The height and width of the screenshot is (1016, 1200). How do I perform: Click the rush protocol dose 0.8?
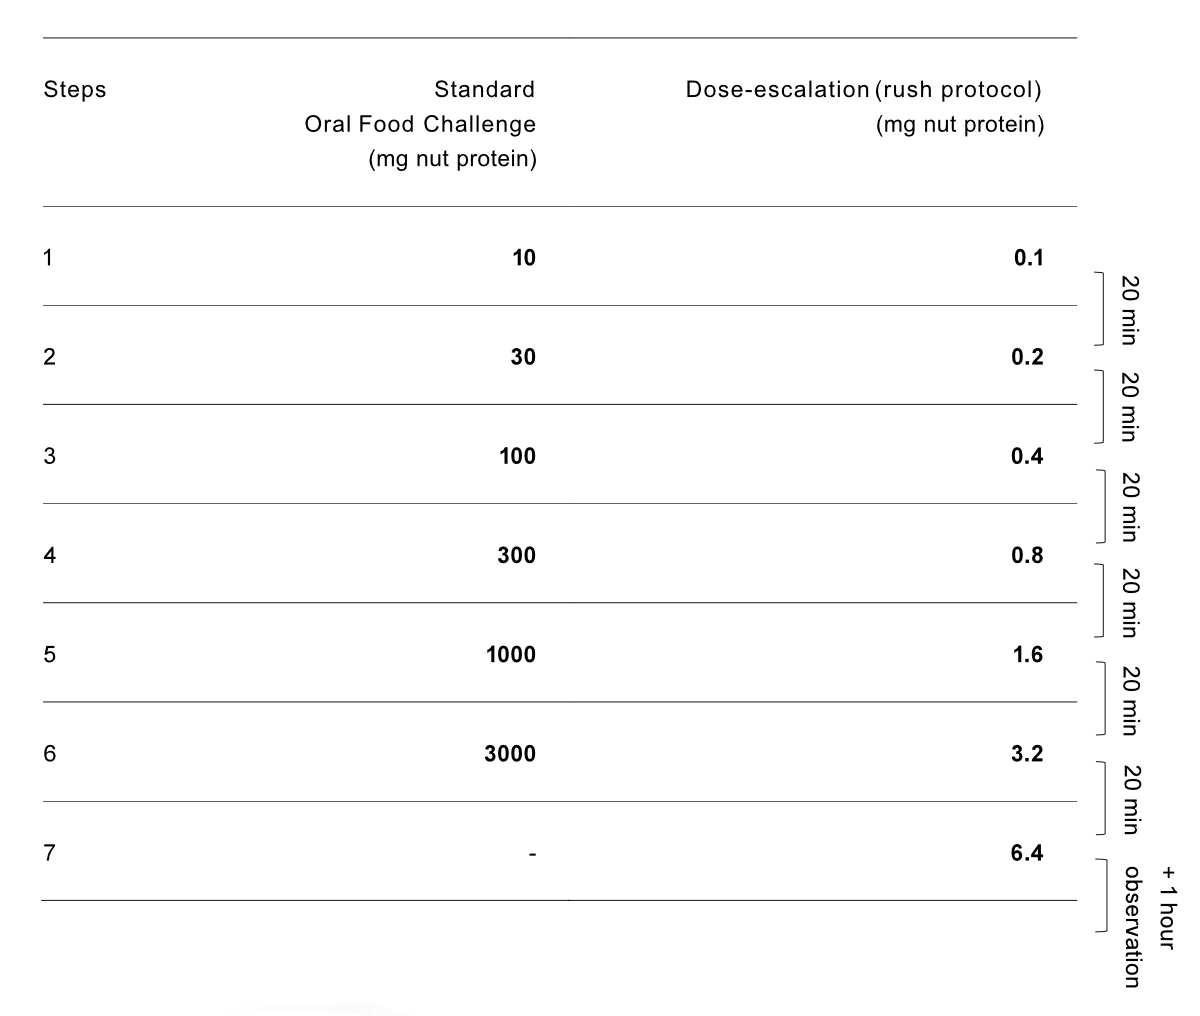coord(1028,555)
